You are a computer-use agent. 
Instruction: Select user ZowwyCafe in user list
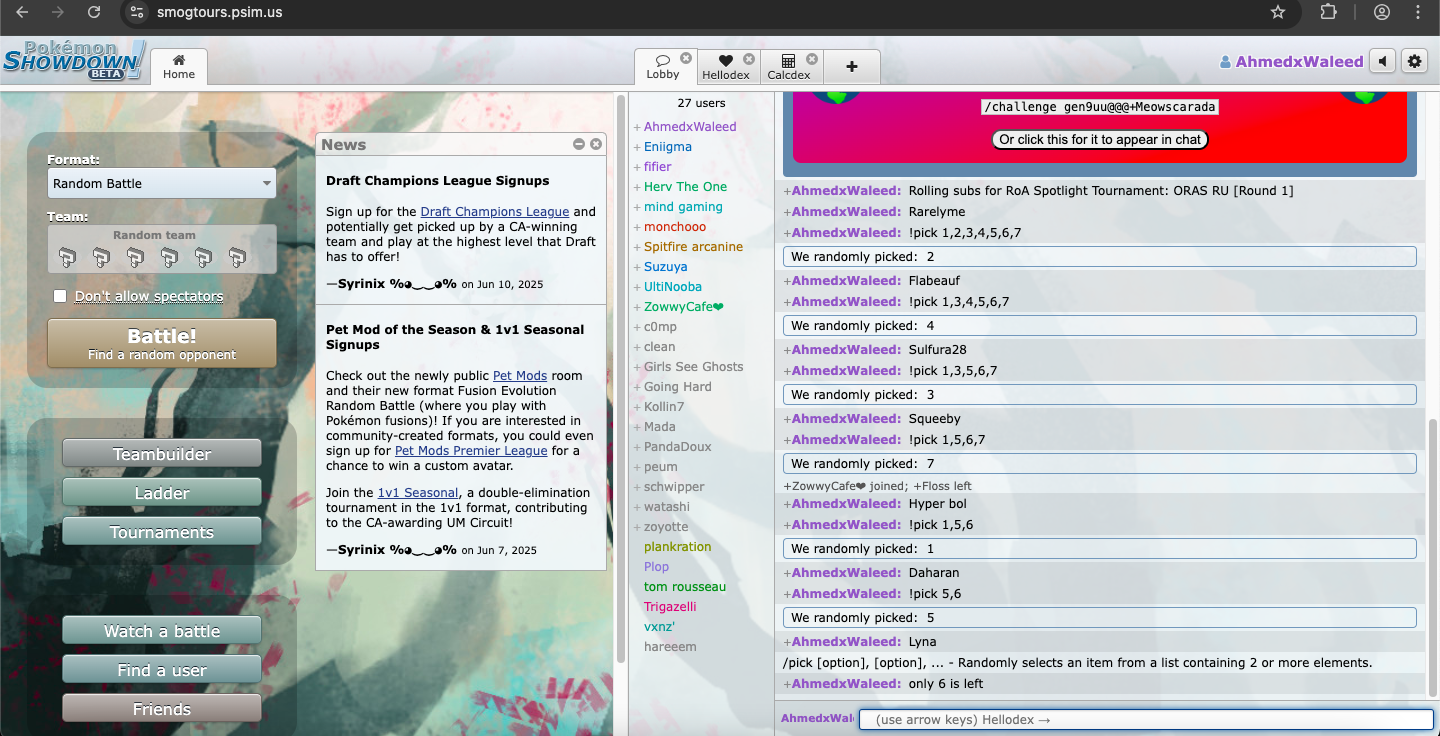coord(683,307)
